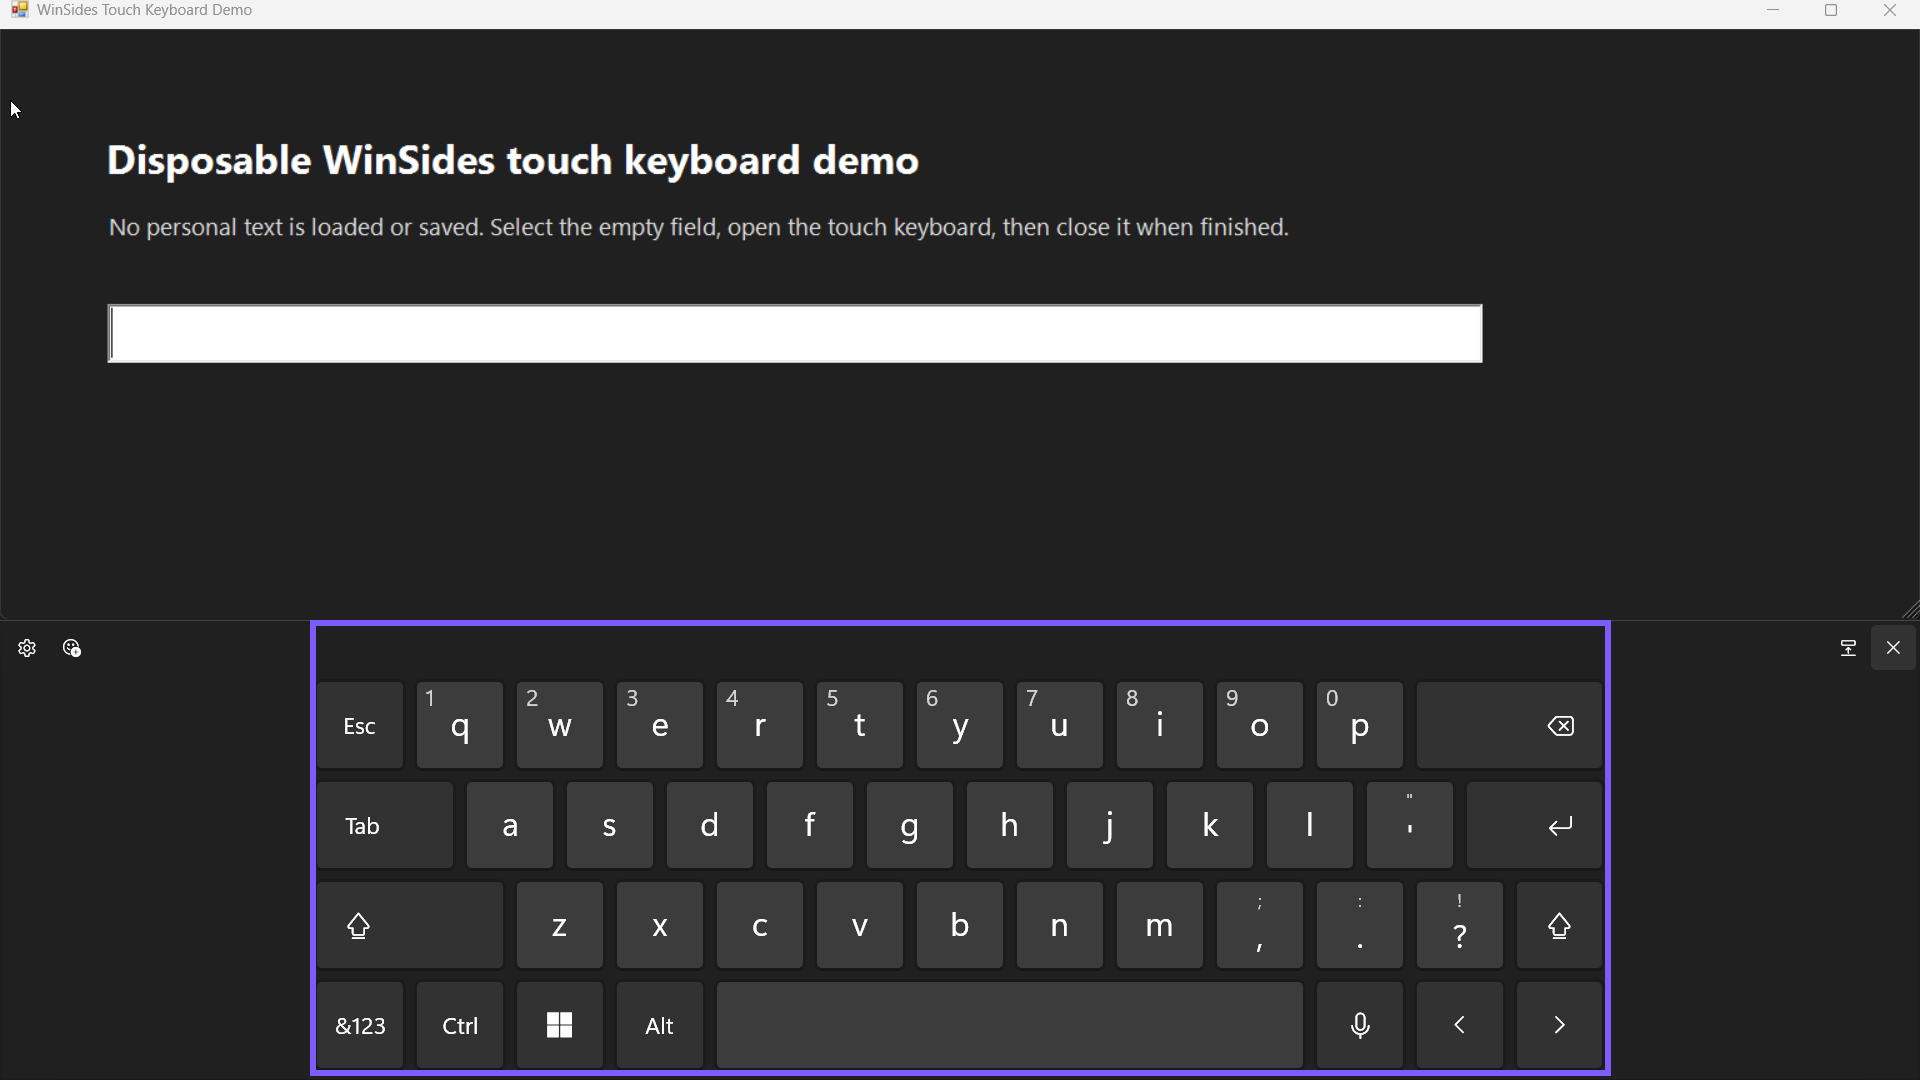Viewport: 1920px width, 1080px height.
Task: Tap the question mark key
Action: [x=1460, y=926]
